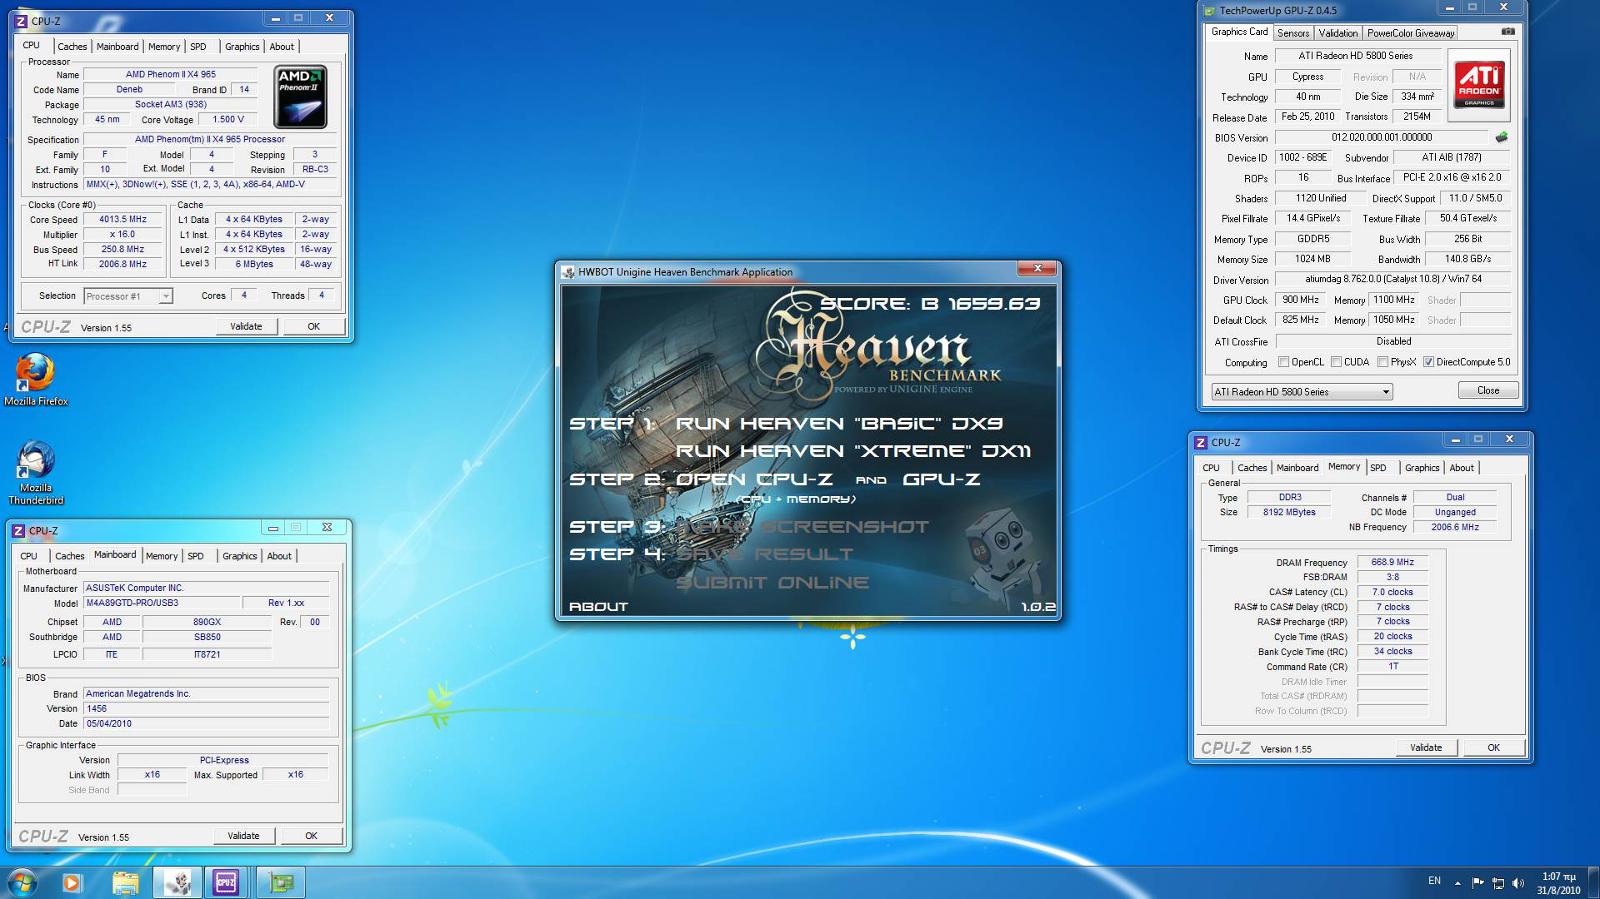Click the taskbar clock showing 31/8/2010

(1558, 883)
